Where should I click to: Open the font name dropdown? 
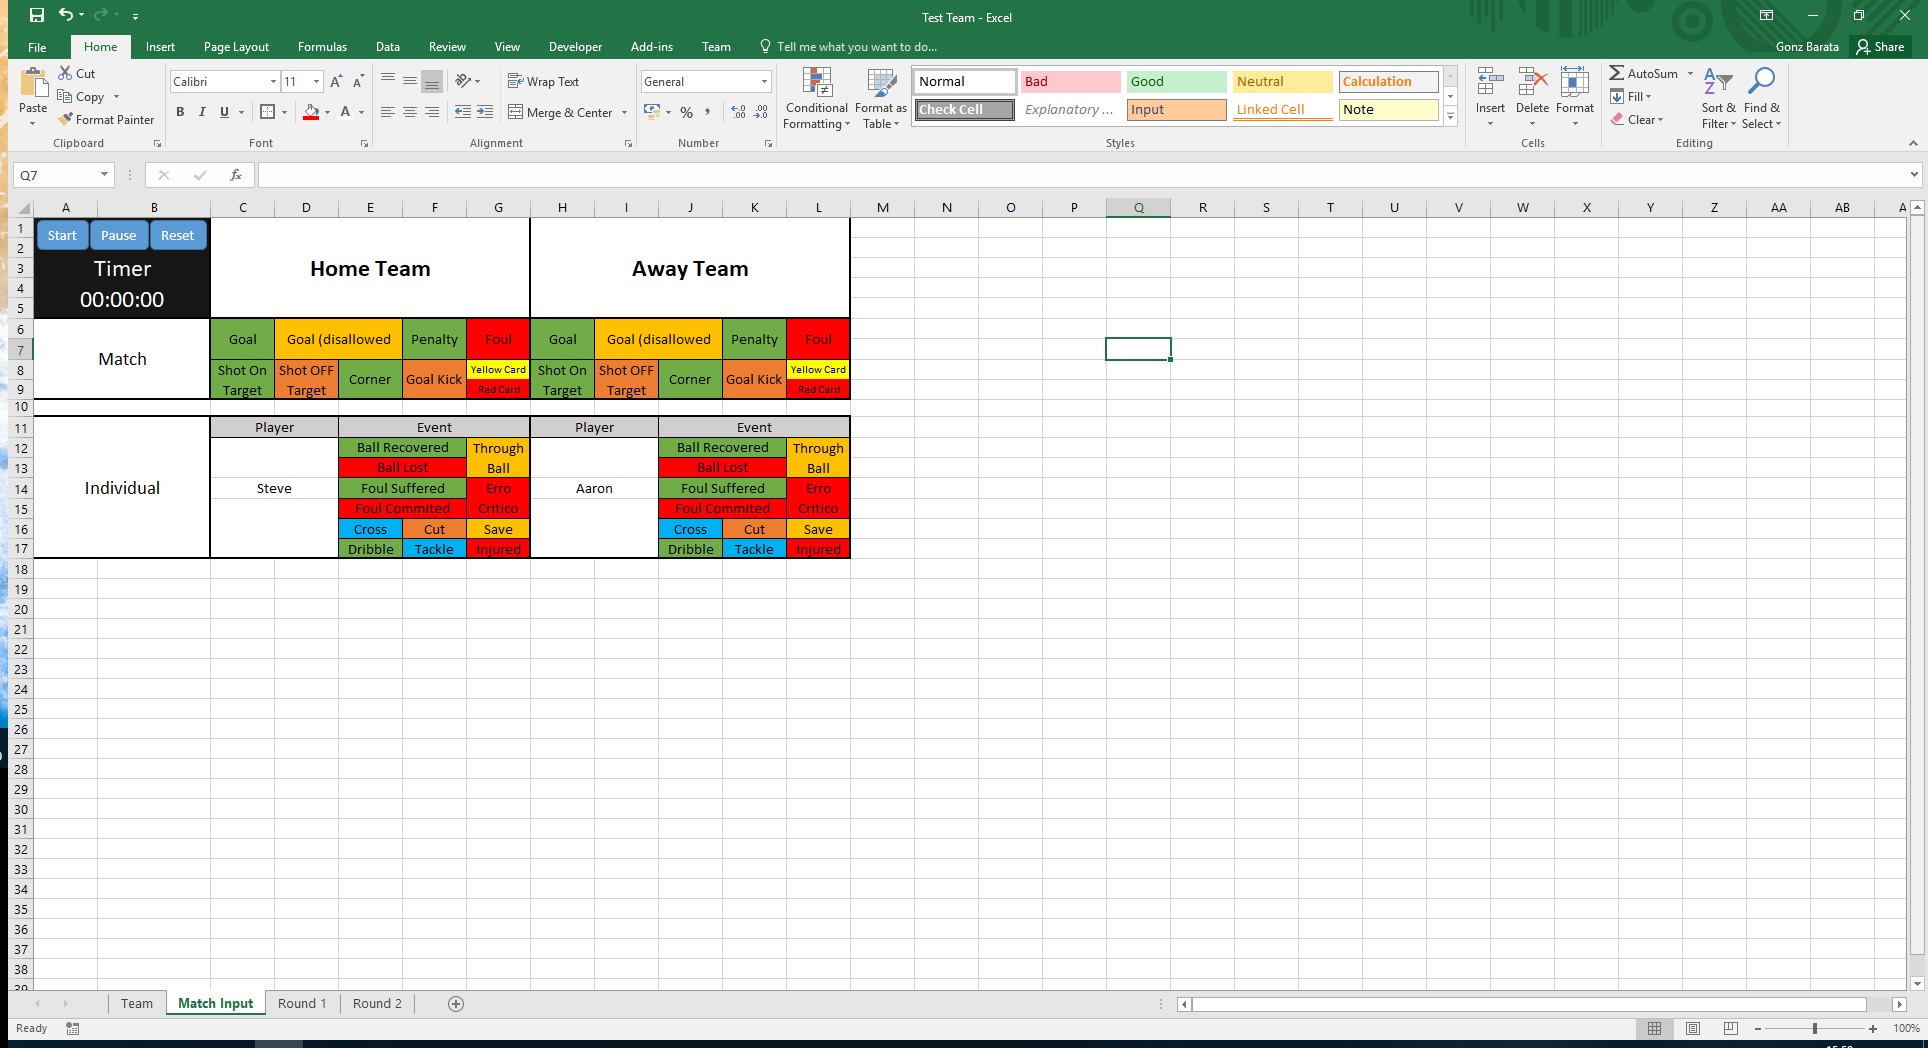271,81
